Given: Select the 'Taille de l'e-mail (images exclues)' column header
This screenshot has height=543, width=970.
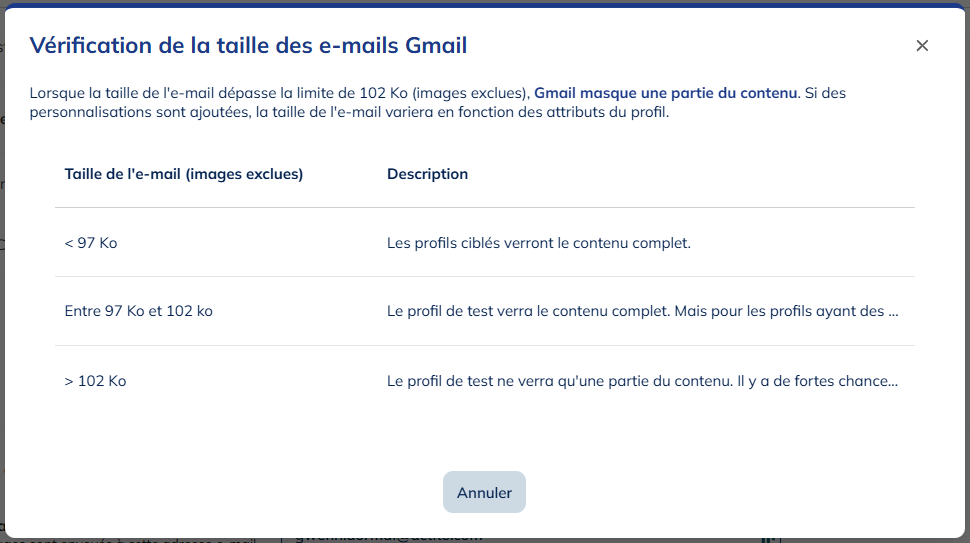Looking at the screenshot, I should (x=184, y=174).
